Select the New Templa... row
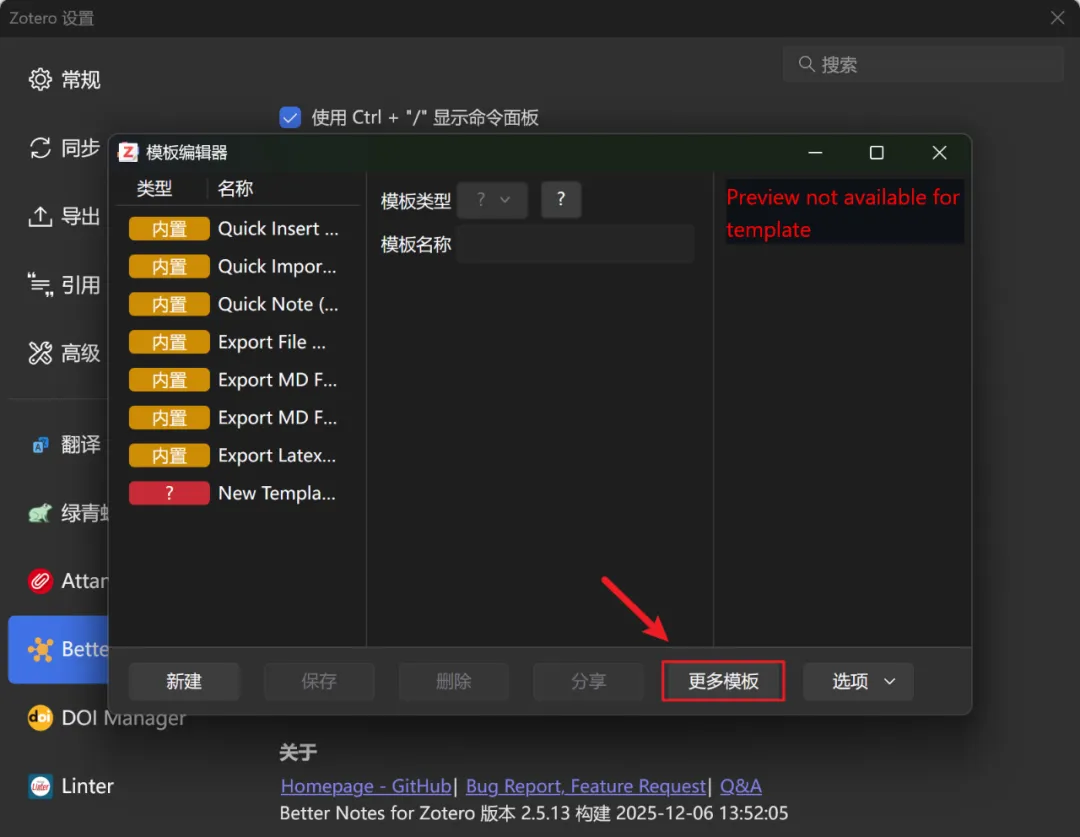This screenshot has width=1080, height=837. click(x=238, y=493)
